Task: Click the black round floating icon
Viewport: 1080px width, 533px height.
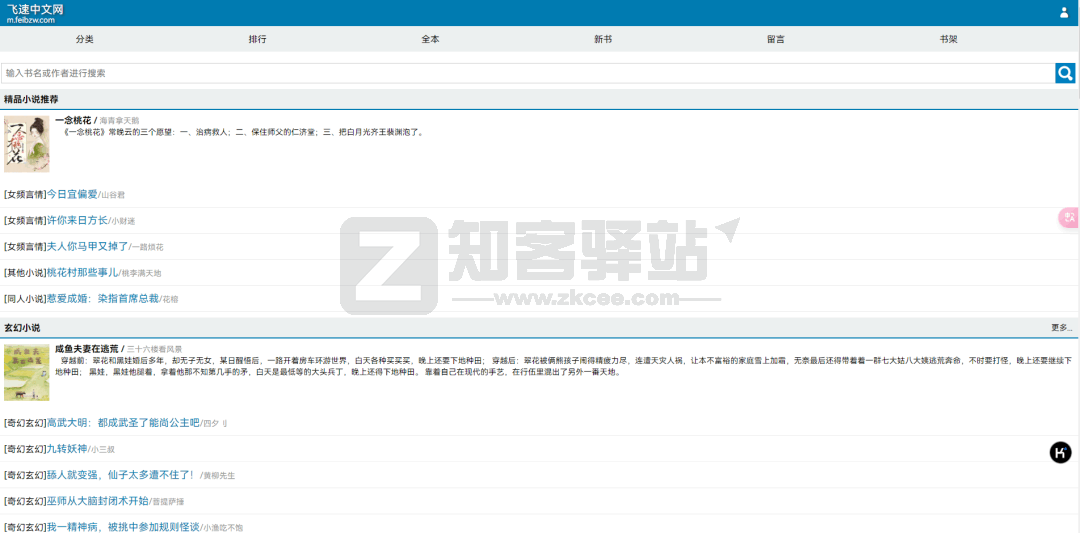Action: (1060, 453)
